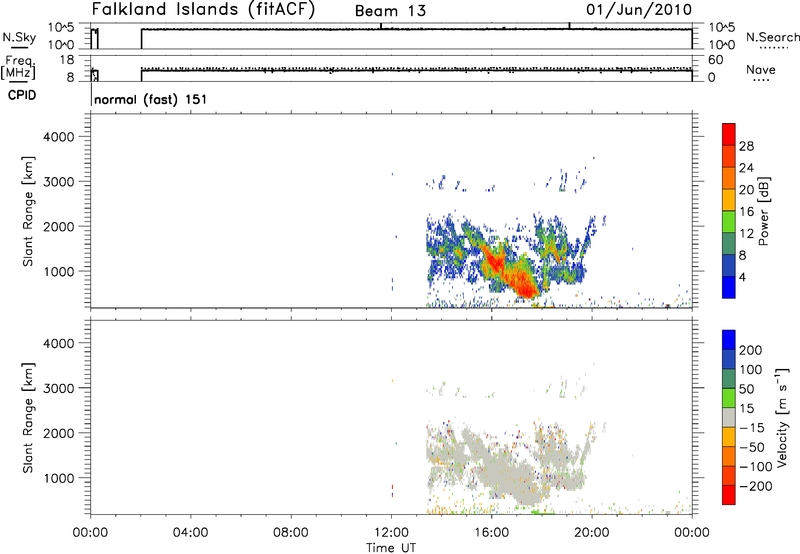Click the "Falkland Islands (fitACF)" plot title
The width and height of the screenshot is (800, 554).
pyautogui.click(x=203, y=9)
